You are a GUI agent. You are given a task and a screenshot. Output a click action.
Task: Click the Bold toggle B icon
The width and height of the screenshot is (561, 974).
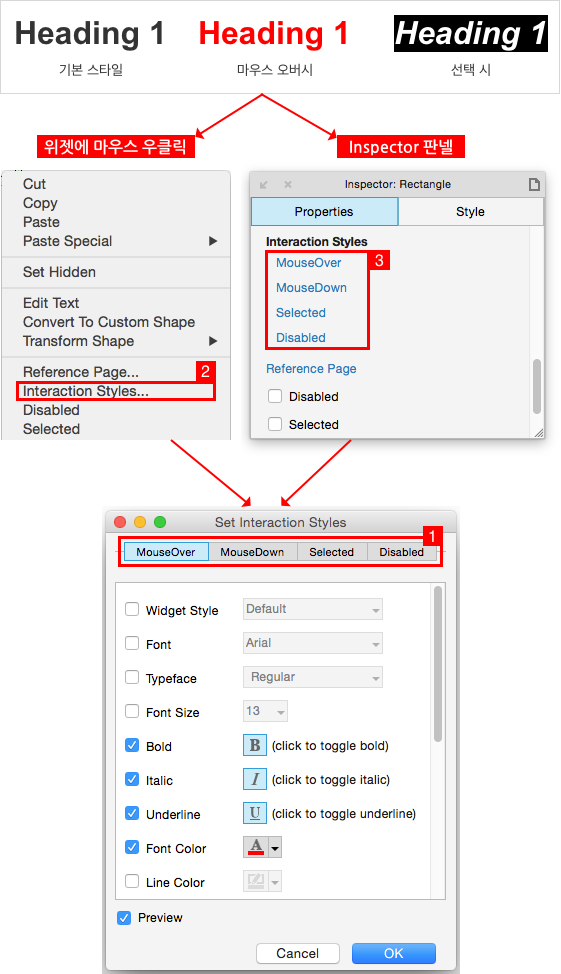tap(255, 745)
